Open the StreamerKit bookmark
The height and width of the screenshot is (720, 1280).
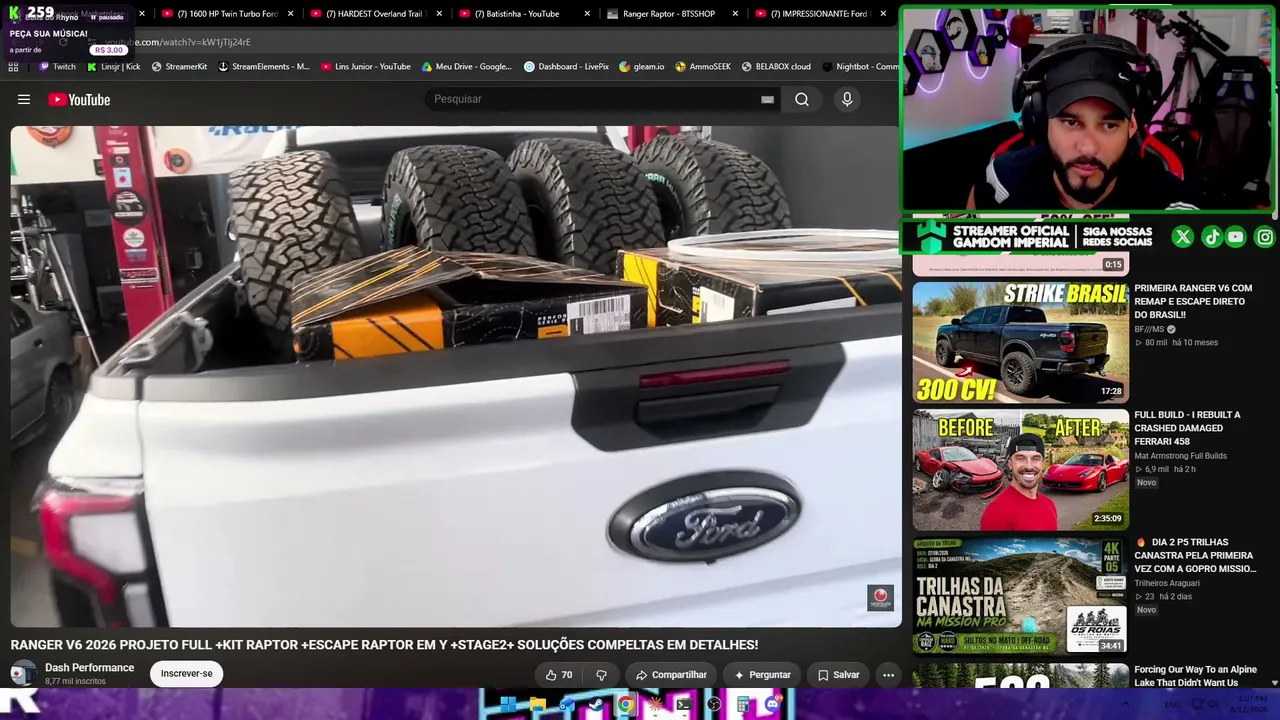[x=179, y=67]
